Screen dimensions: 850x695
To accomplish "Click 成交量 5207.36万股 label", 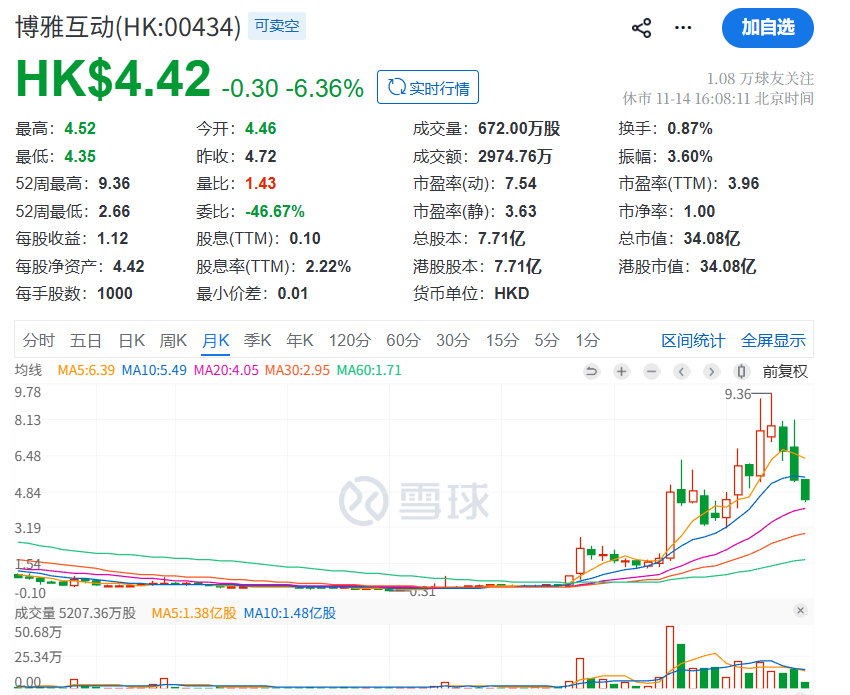I will click(75, 613).
